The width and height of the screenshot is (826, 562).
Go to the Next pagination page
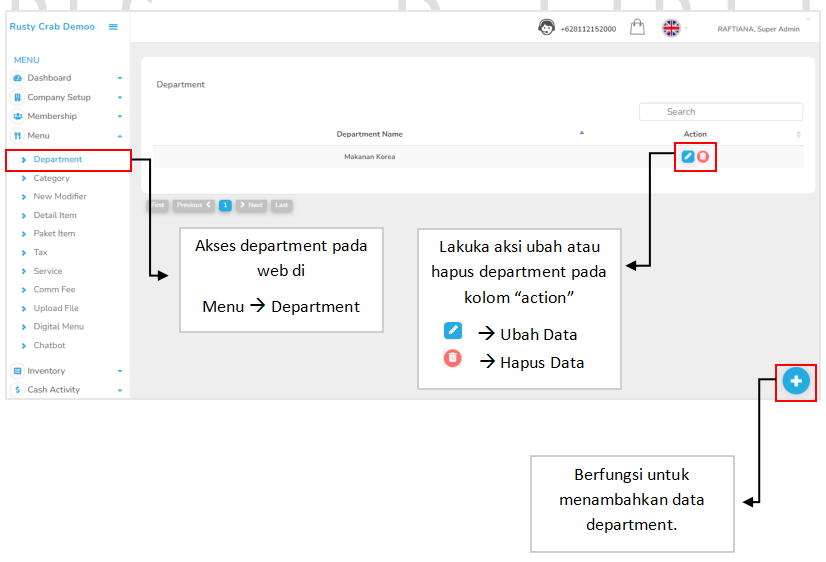point(252,205)
